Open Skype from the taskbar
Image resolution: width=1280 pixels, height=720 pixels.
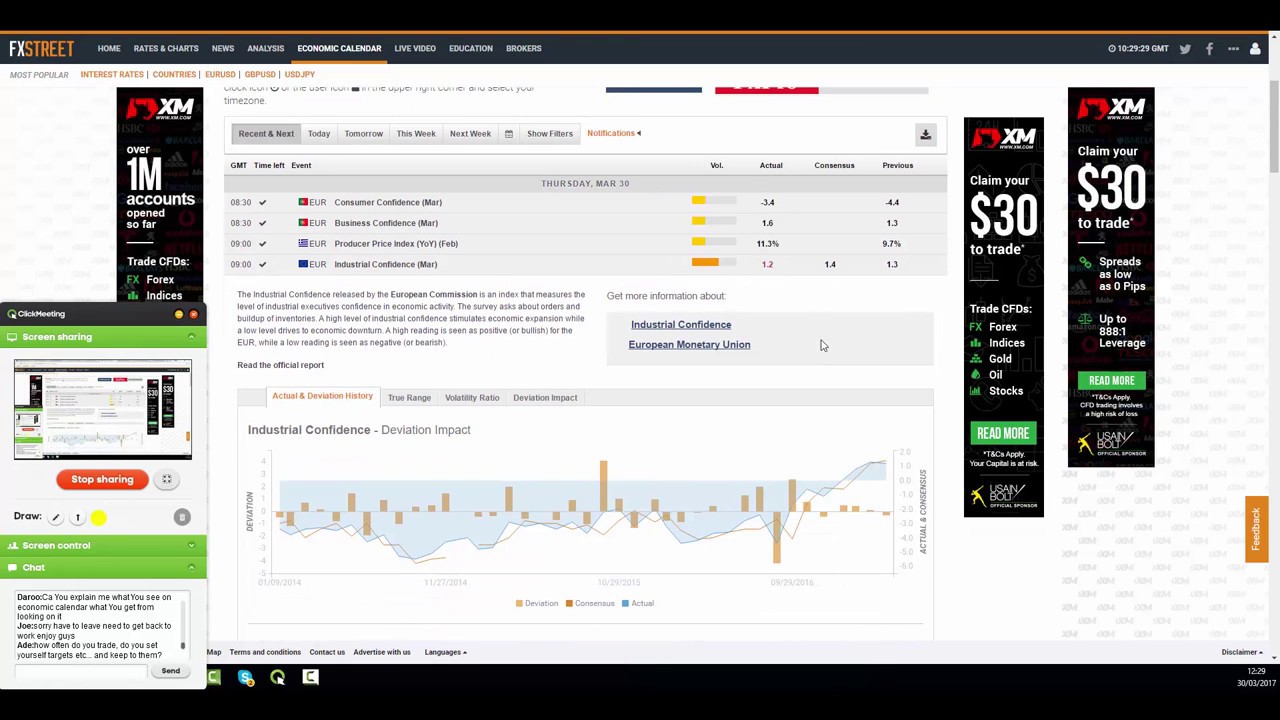click(x=245, y=678)
